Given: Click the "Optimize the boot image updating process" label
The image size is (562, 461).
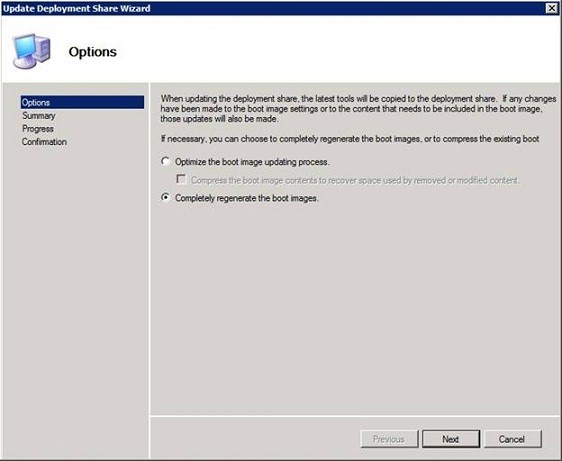Looking at the screenshot, I should pos(252,162).
